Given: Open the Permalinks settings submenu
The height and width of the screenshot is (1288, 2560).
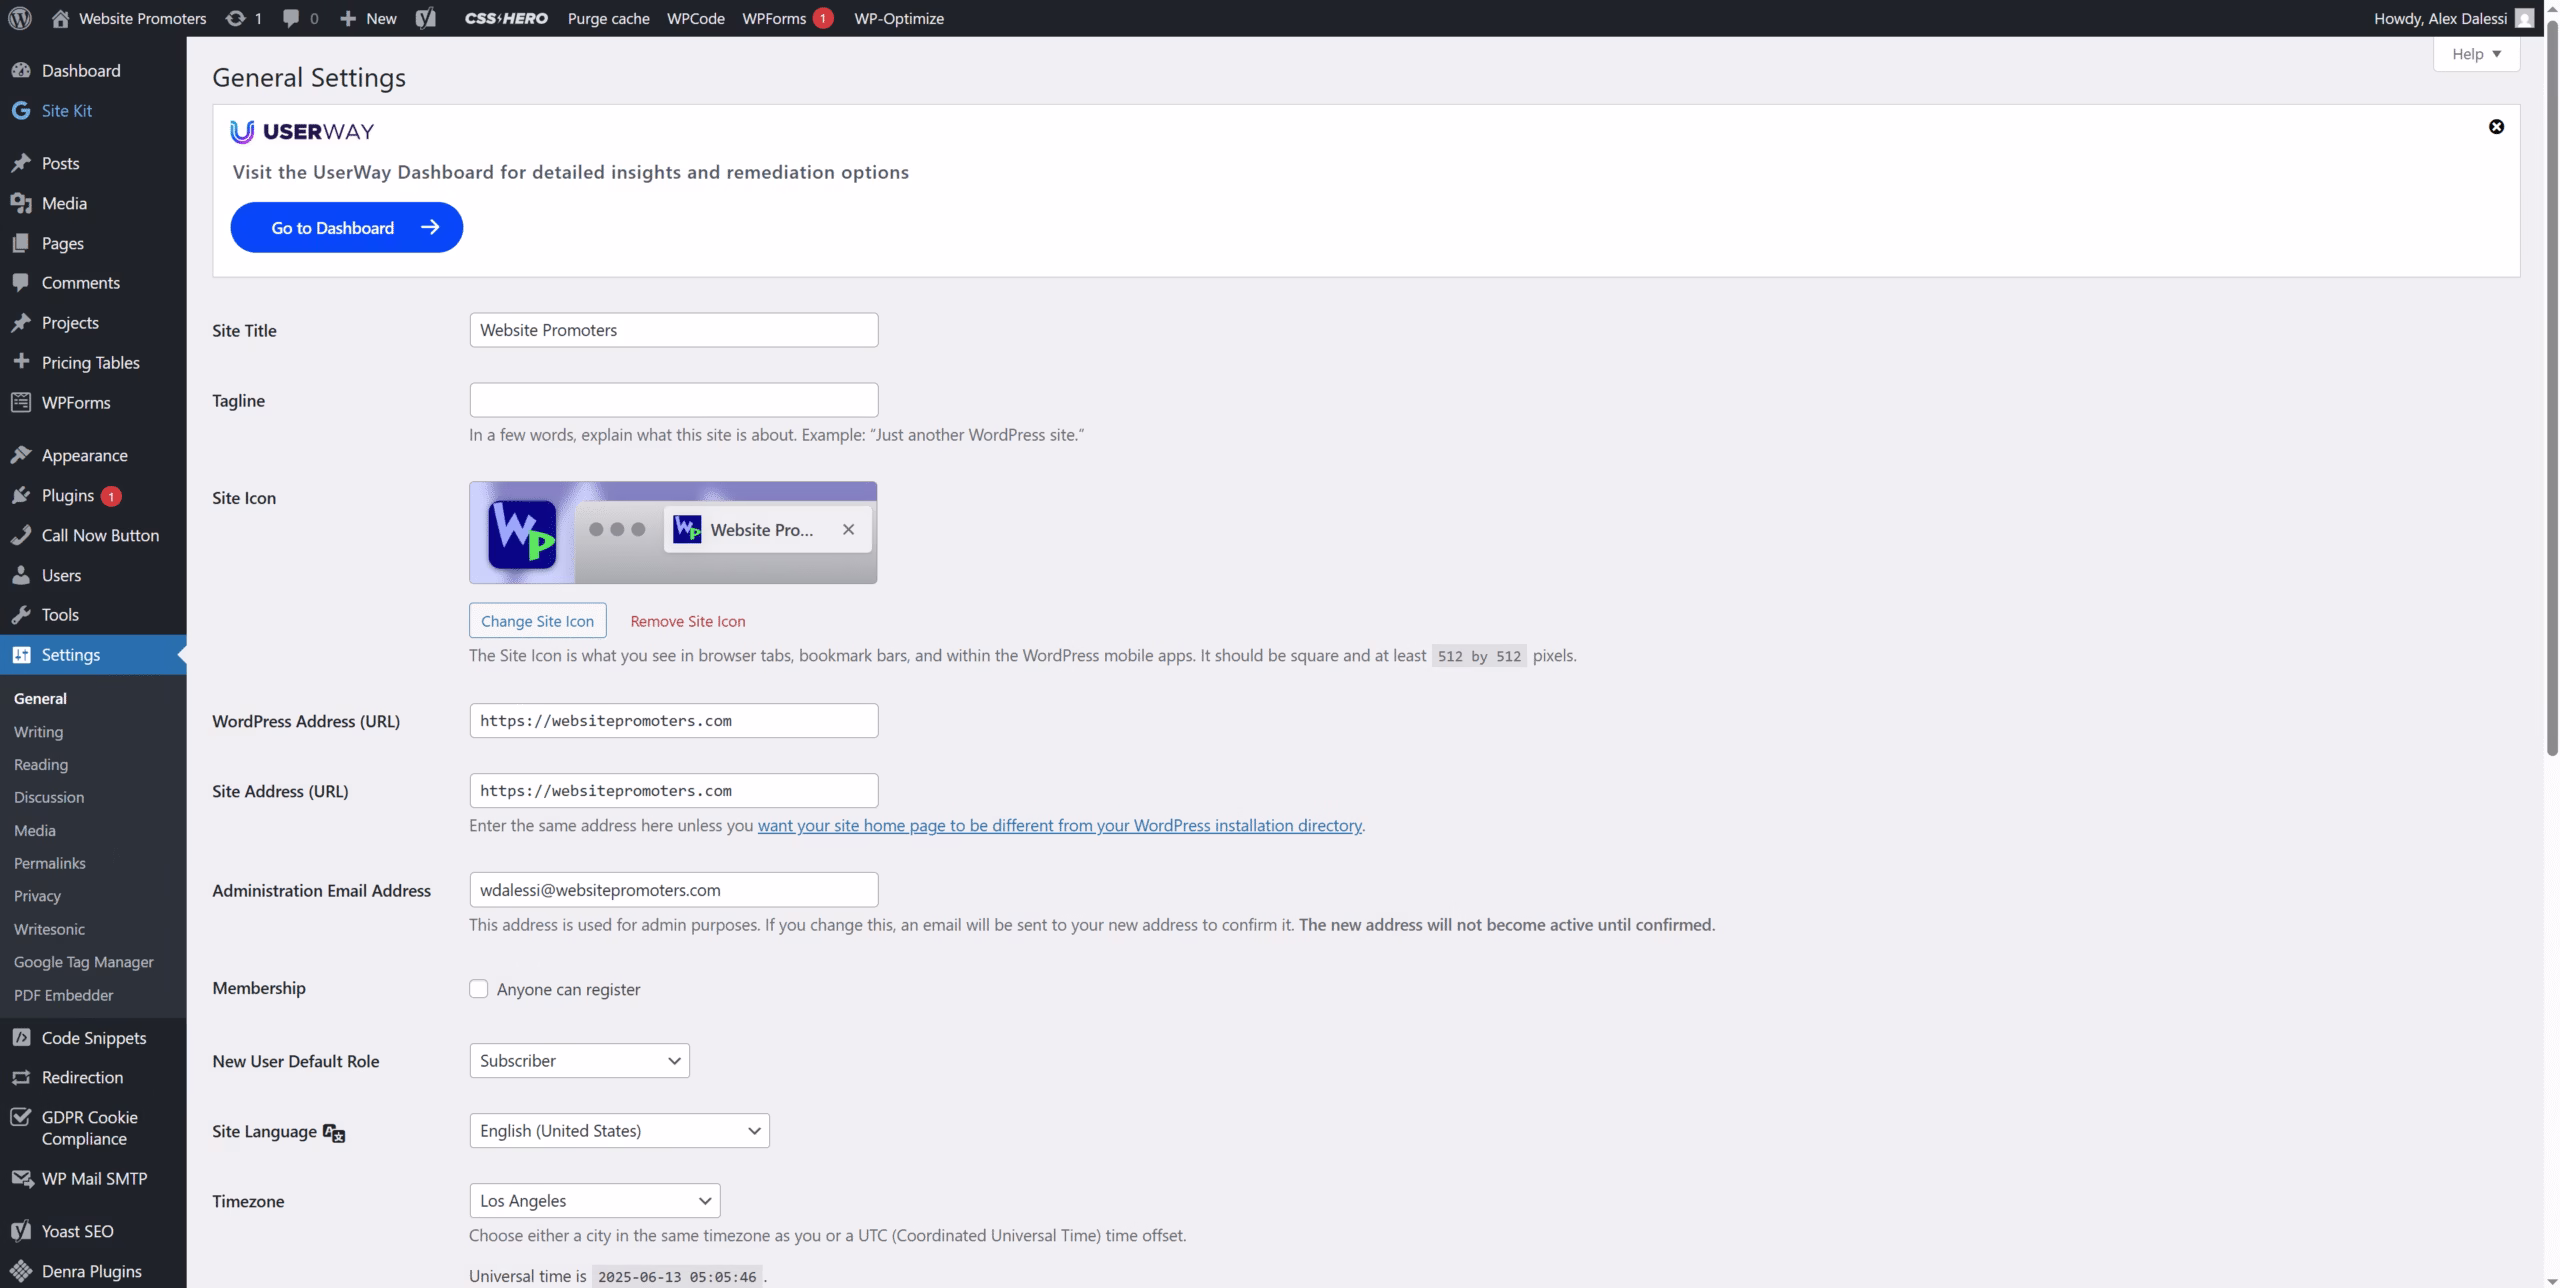Looking at the screenshot, I should point(50,864).
